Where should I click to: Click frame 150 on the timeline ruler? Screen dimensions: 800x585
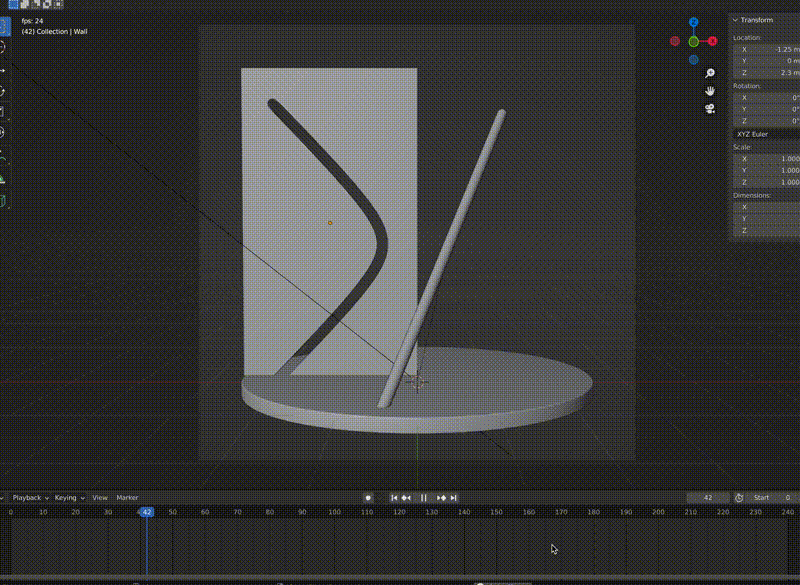[496, 512]
